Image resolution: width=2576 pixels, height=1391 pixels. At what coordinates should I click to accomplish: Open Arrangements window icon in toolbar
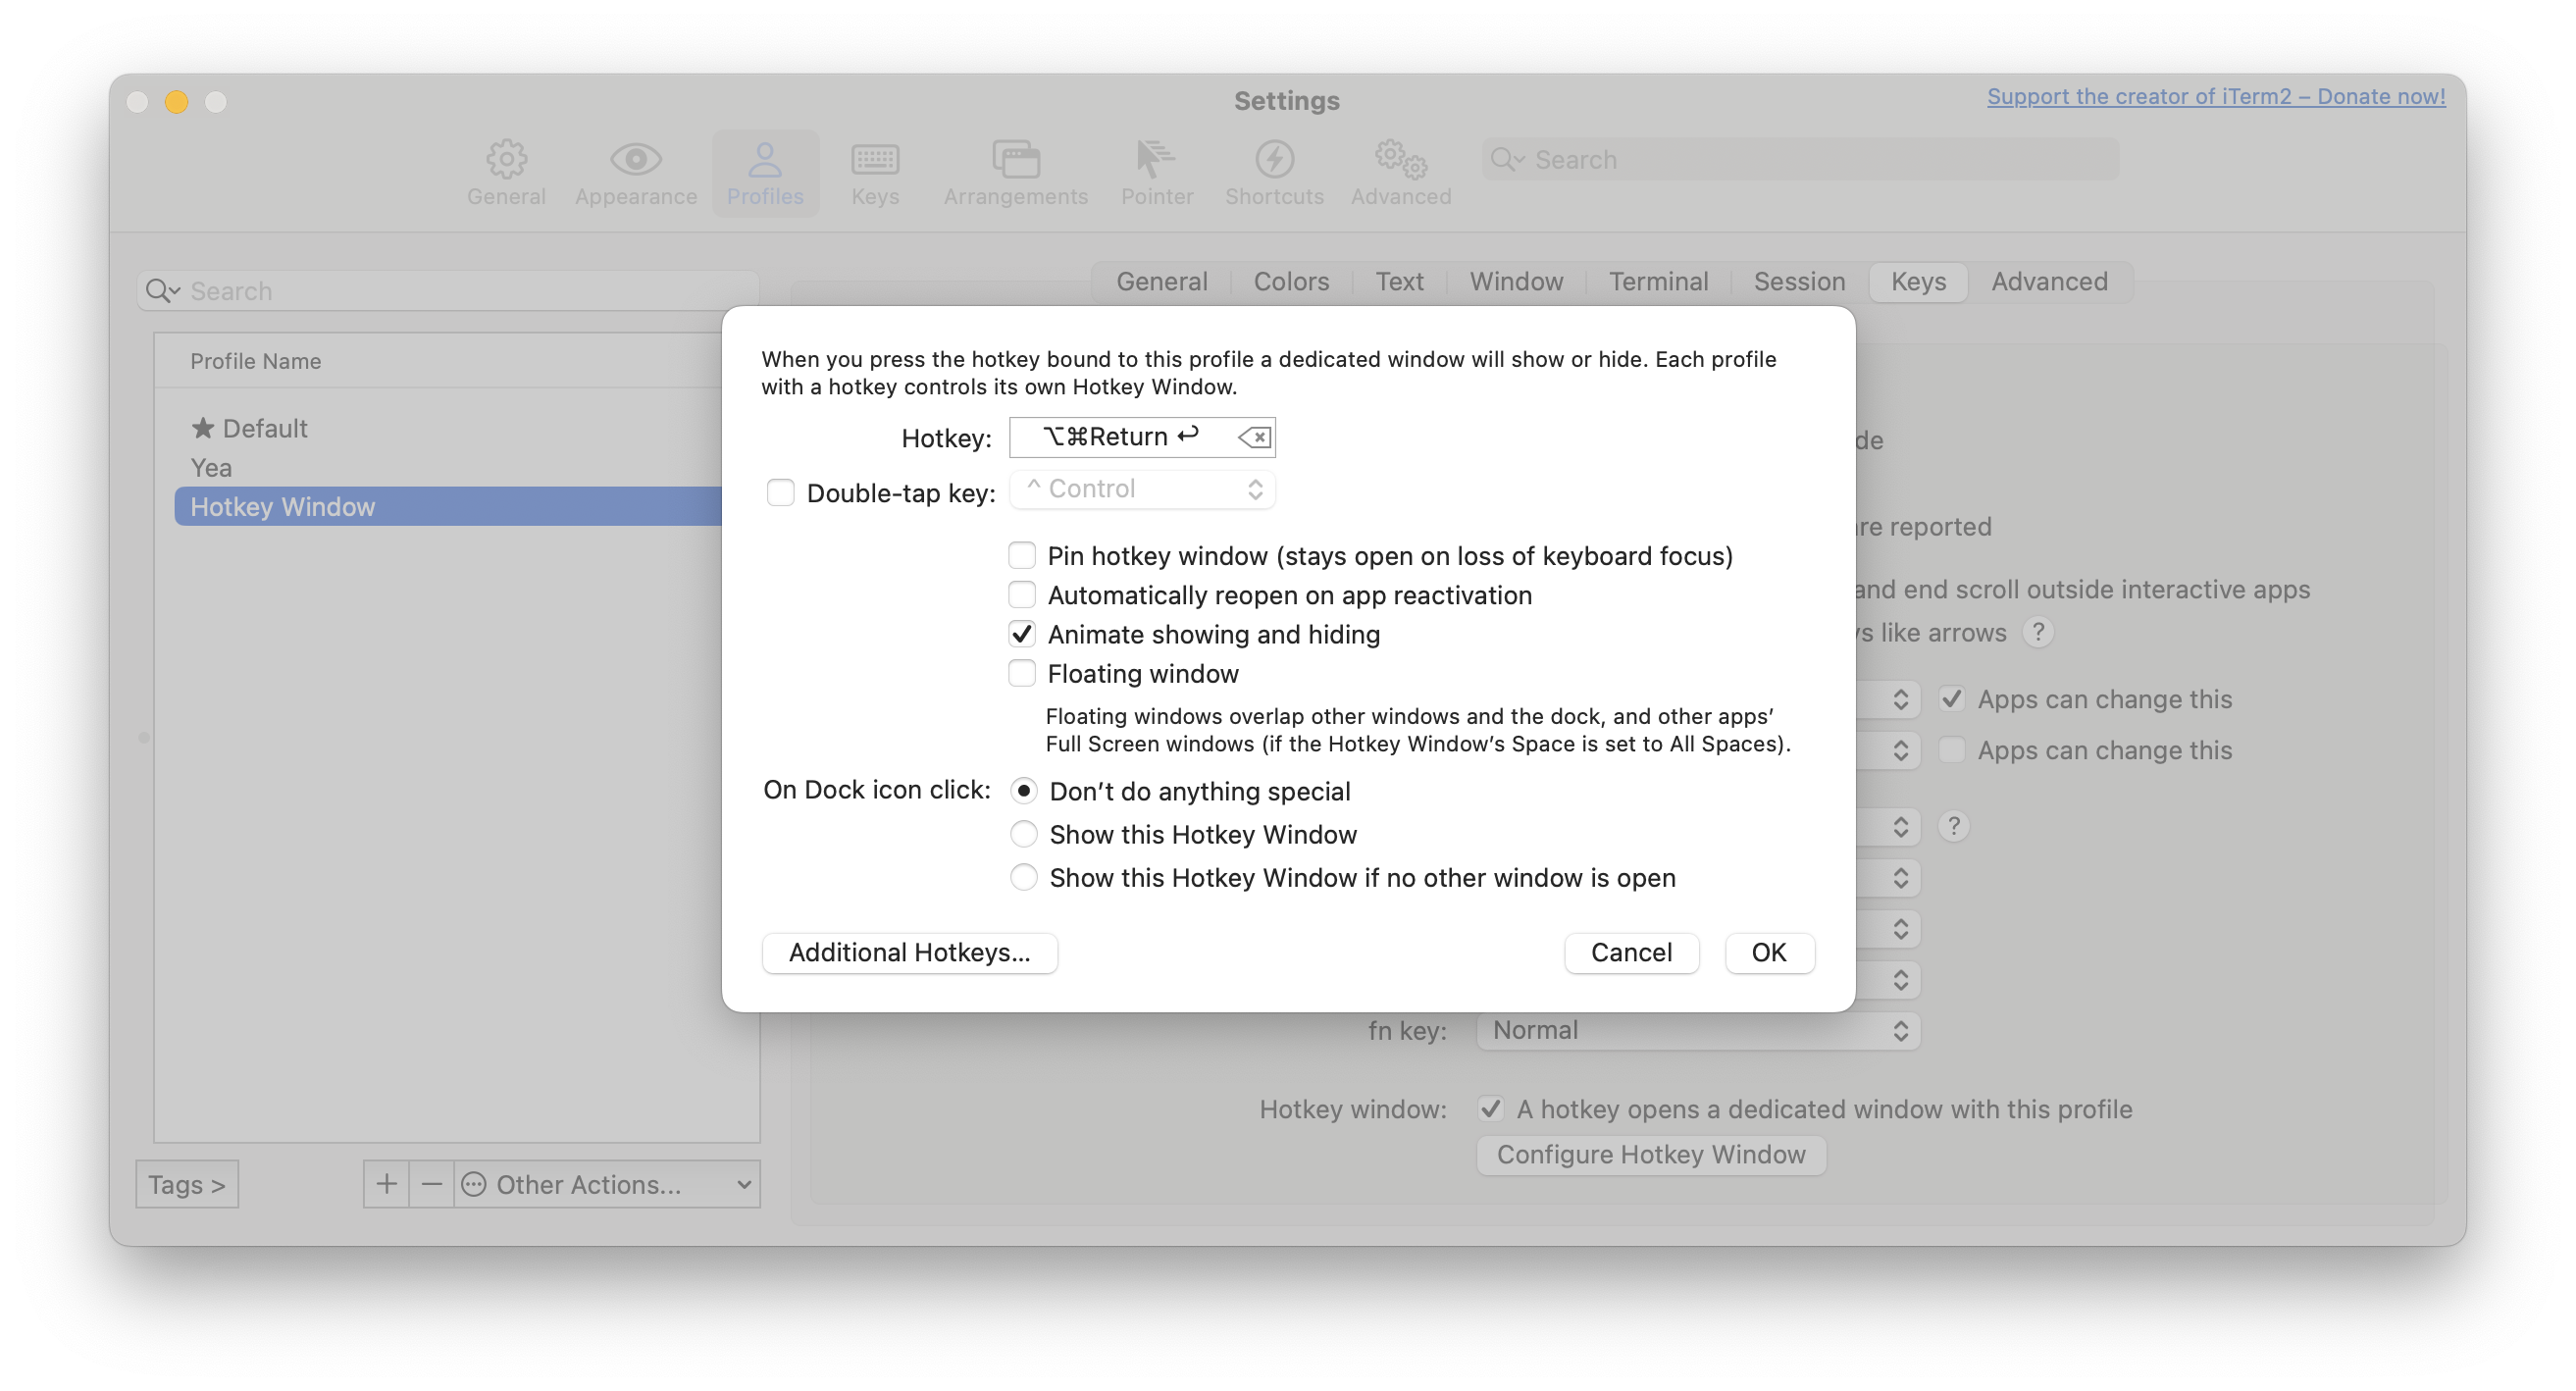(x=1015, y=160)
